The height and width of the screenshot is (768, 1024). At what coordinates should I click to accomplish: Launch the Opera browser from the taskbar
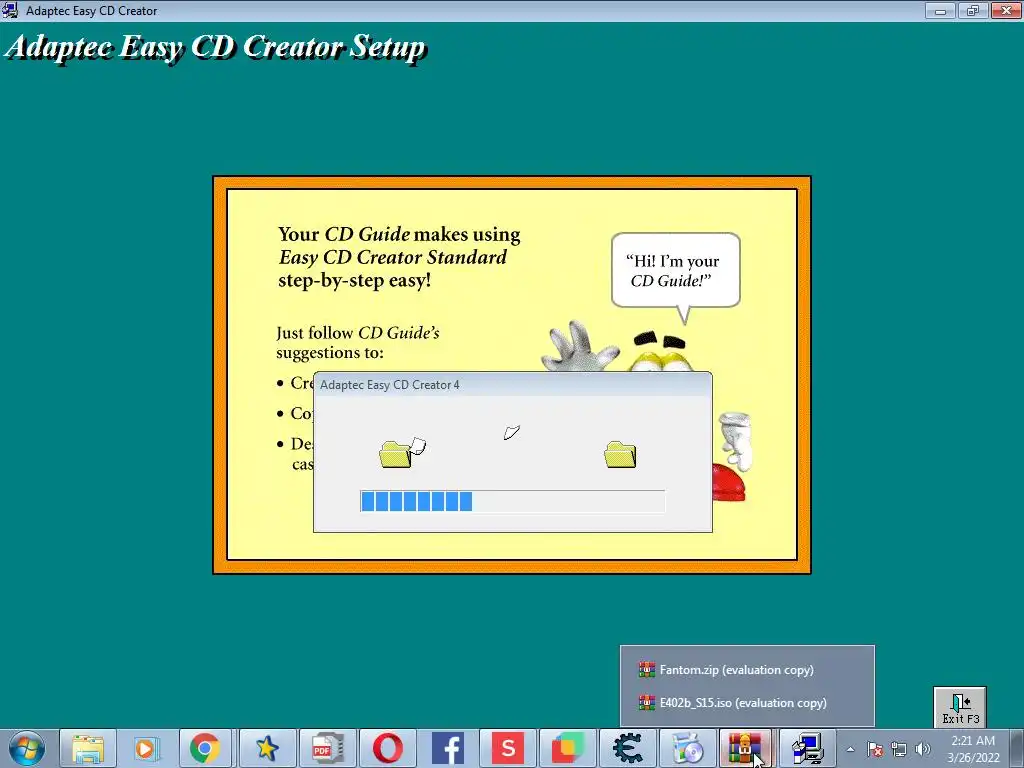(x=387, y=748)
